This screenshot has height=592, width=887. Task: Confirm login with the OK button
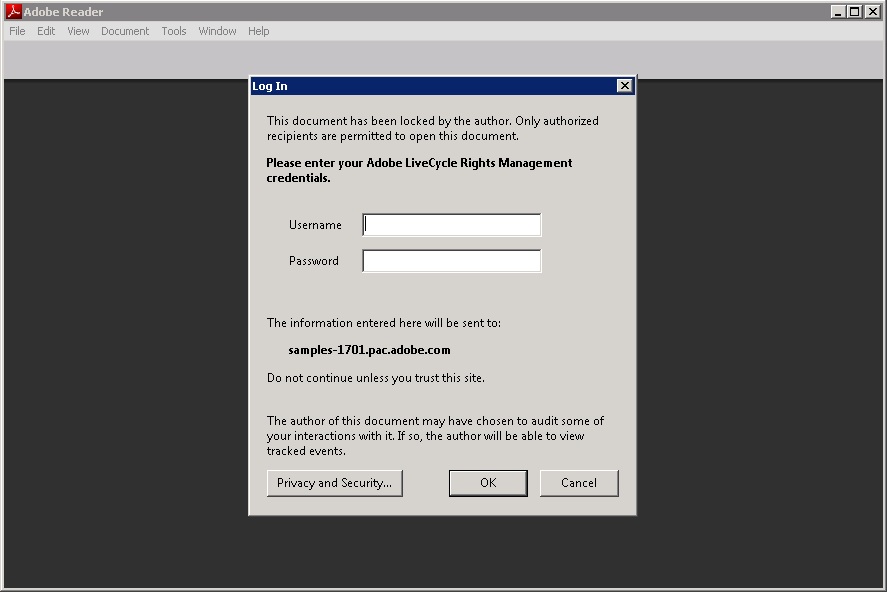click(488, 482)
